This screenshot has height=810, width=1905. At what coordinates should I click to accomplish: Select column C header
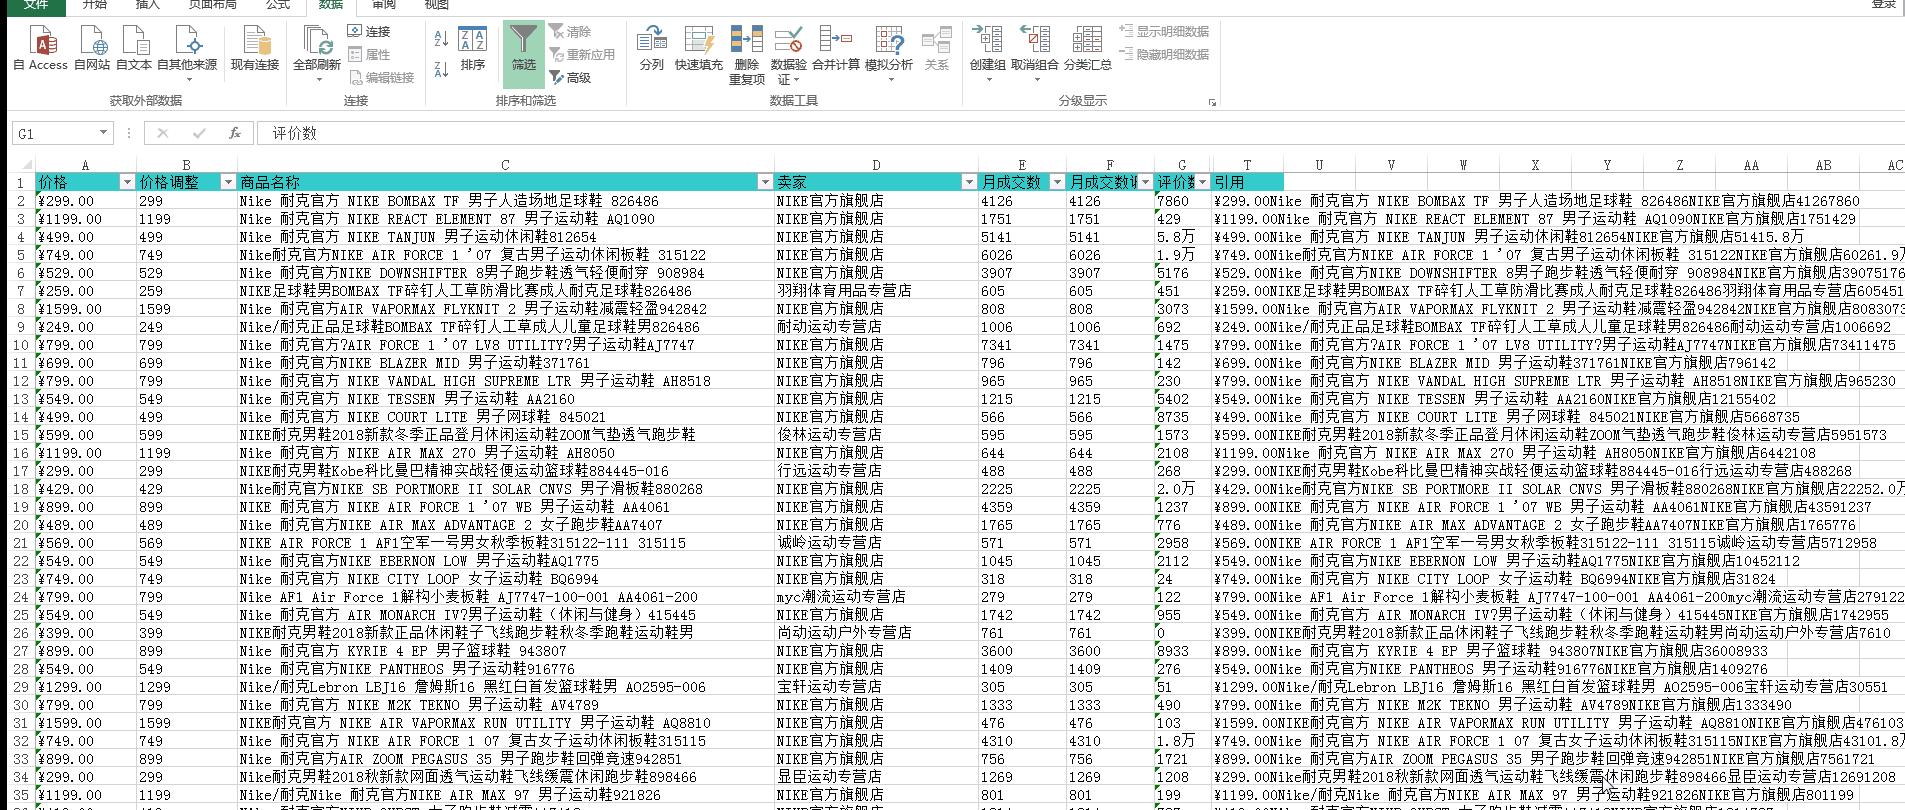[505, 165]
